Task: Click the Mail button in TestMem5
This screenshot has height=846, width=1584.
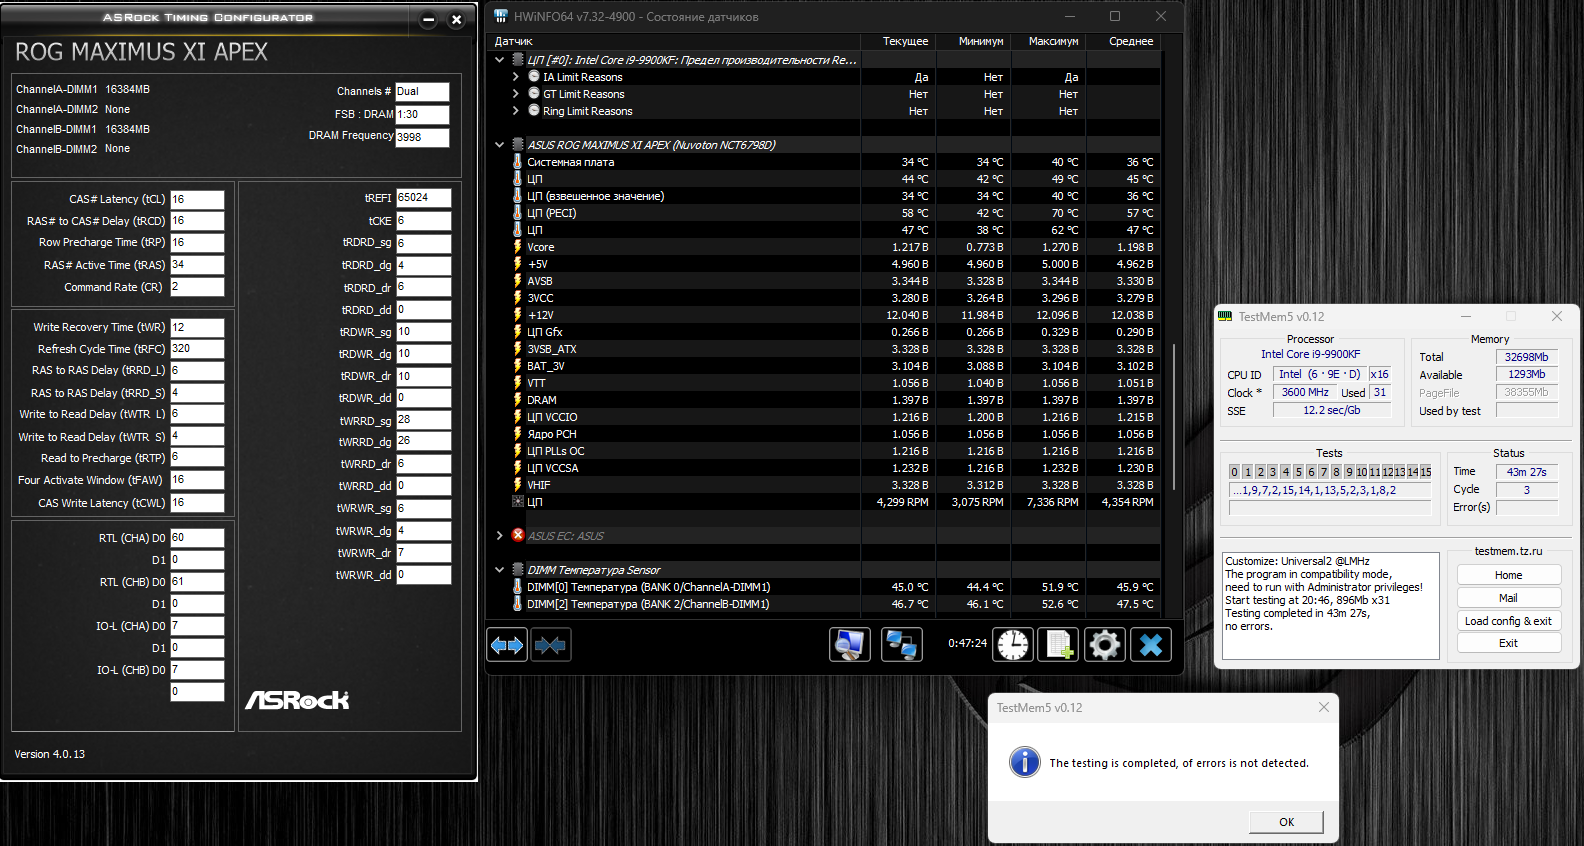Action: point(1509,598)
